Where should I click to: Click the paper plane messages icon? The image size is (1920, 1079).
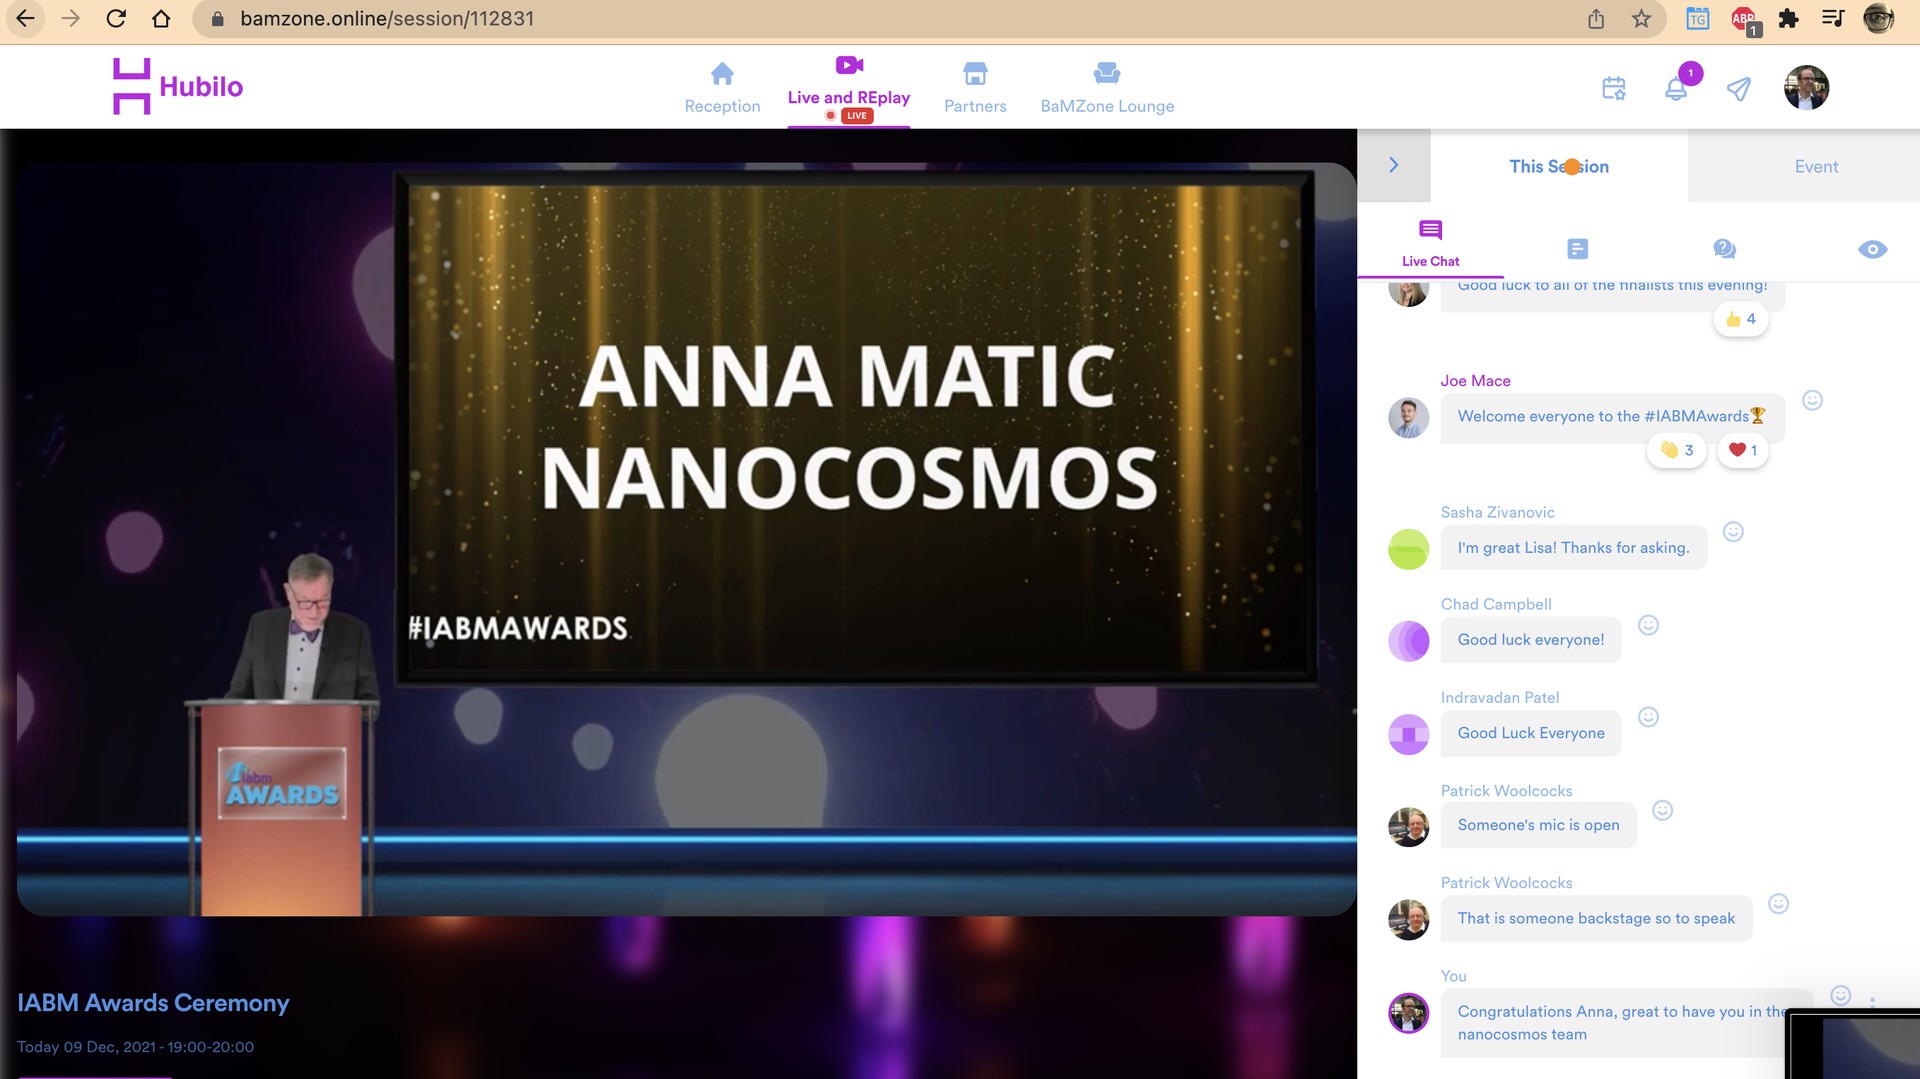click(1739, 89)
